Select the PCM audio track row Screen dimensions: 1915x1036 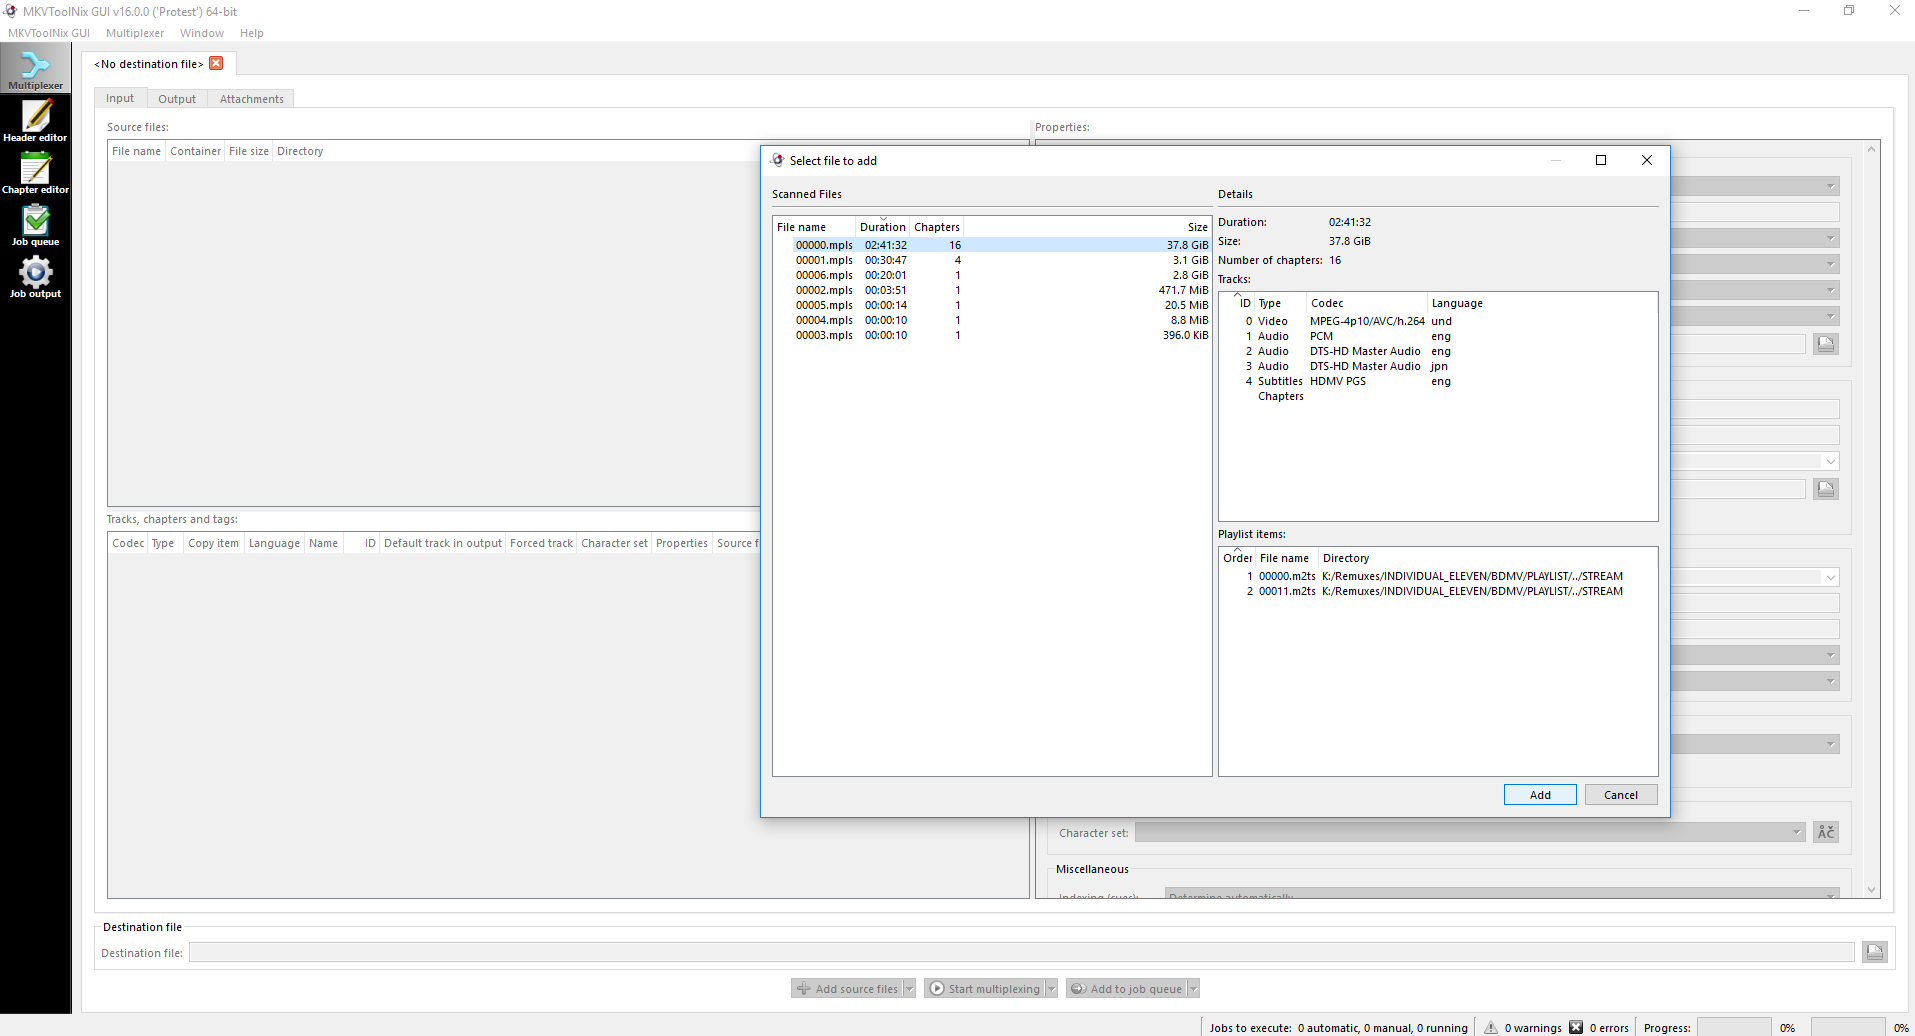coord(1438,336)
